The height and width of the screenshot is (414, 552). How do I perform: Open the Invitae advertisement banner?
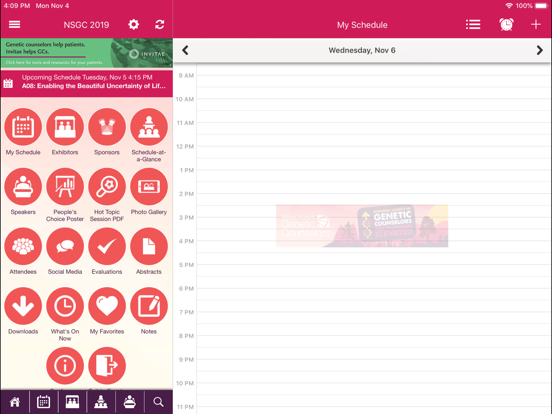point(87,53)
